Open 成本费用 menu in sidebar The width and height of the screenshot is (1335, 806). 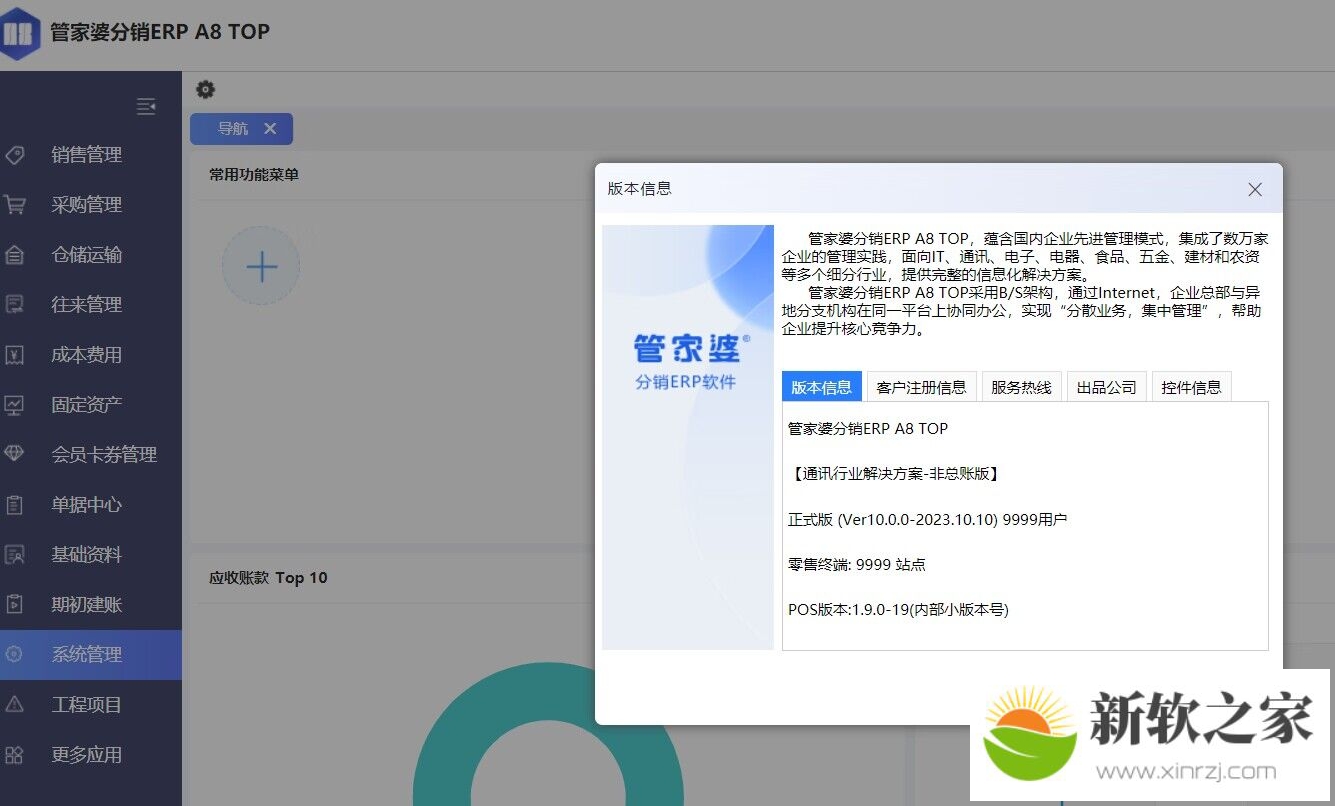coord(91,355)
